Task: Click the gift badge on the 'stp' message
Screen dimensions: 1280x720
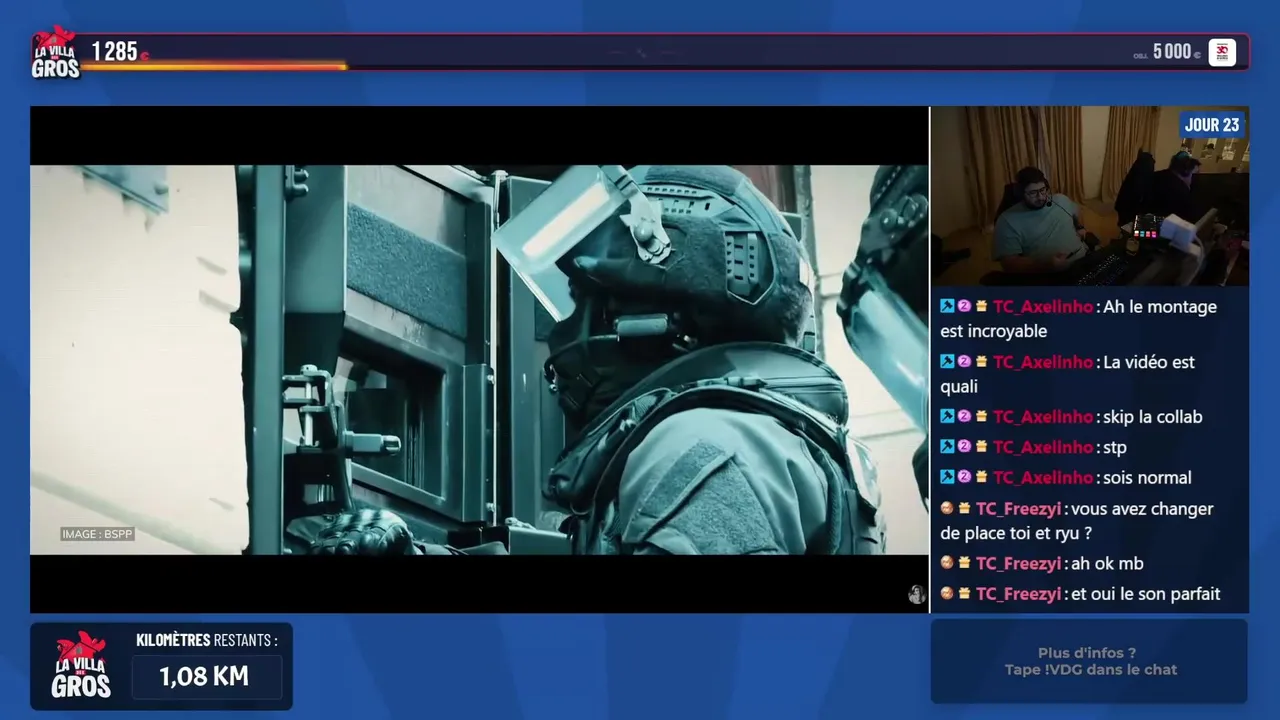Action: pos(981,446)
